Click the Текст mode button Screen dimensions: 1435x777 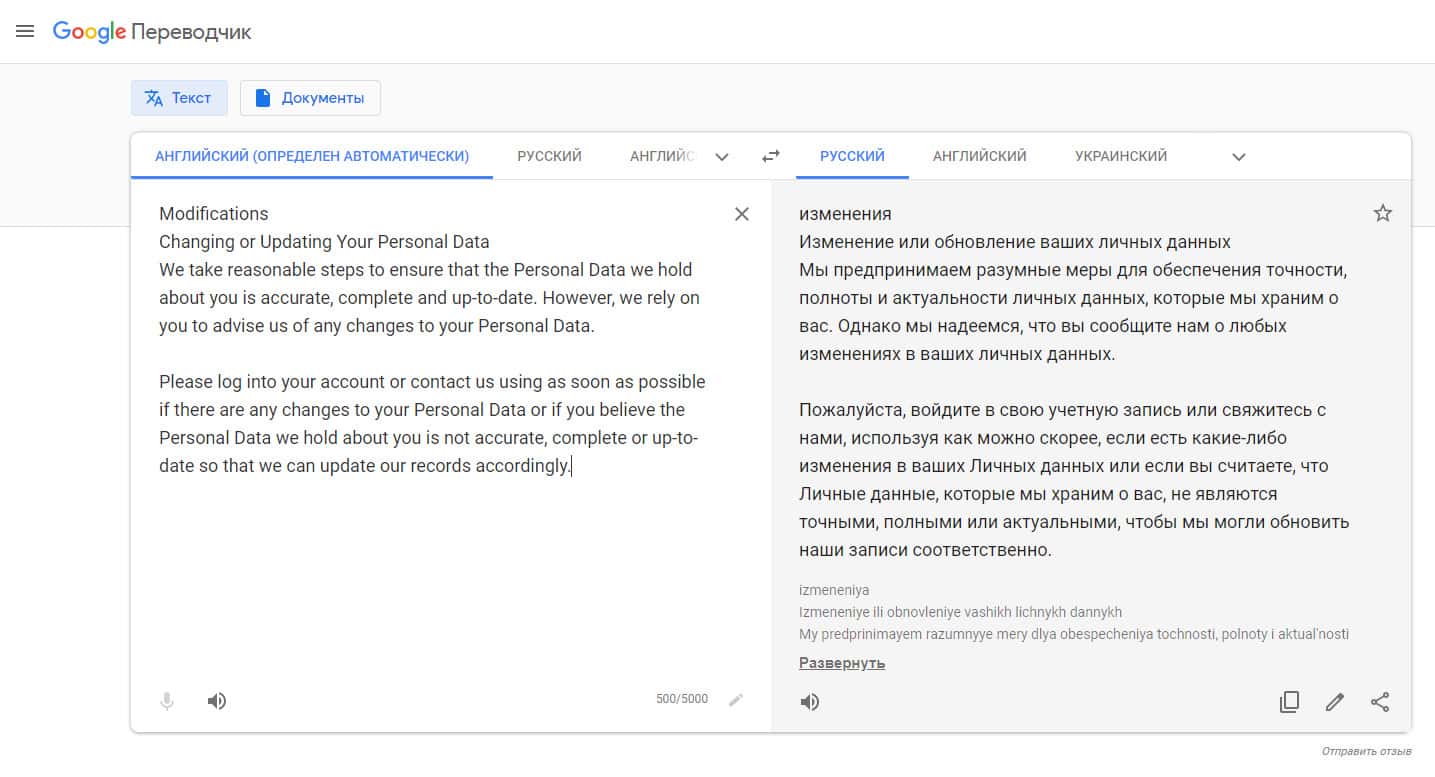tap(179, 98)
